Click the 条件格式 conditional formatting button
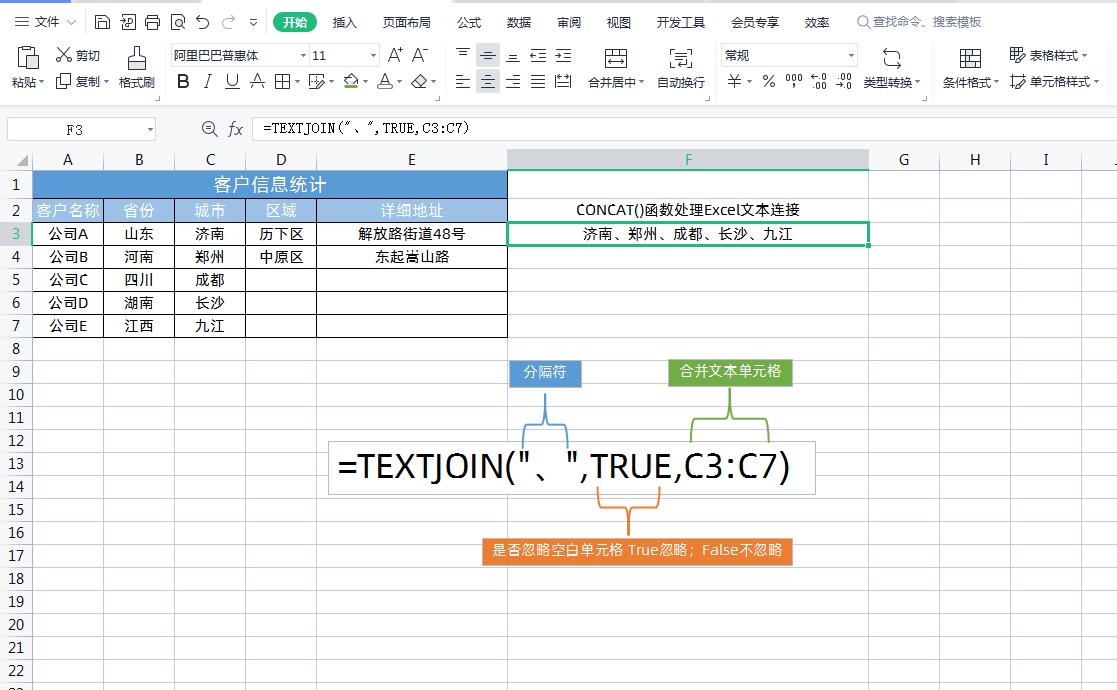Screen dimensions: 1117x690 tap(970, 68)
